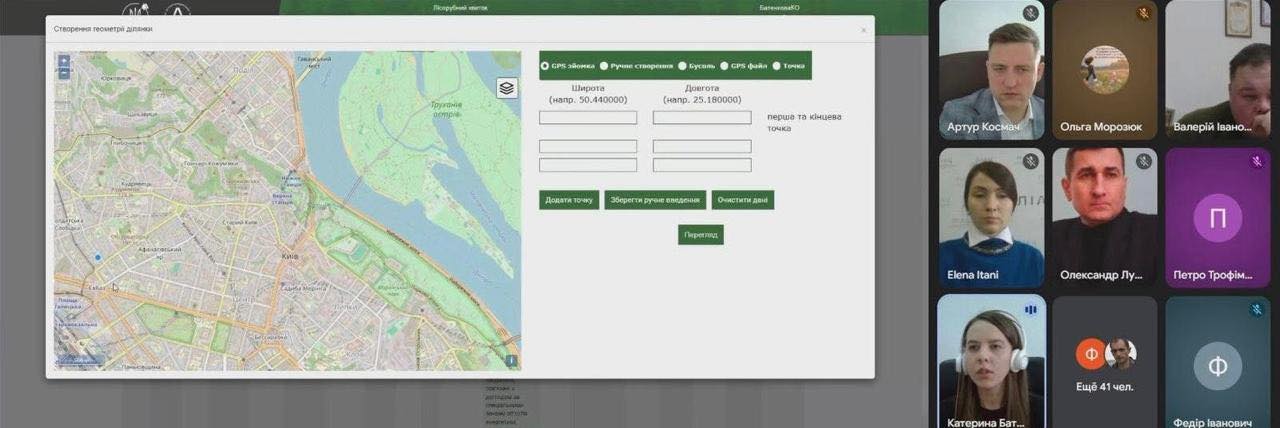The image size is (1280, 428).
Task: Choose the Бусоль radio option
Action: tap(682, 66)
